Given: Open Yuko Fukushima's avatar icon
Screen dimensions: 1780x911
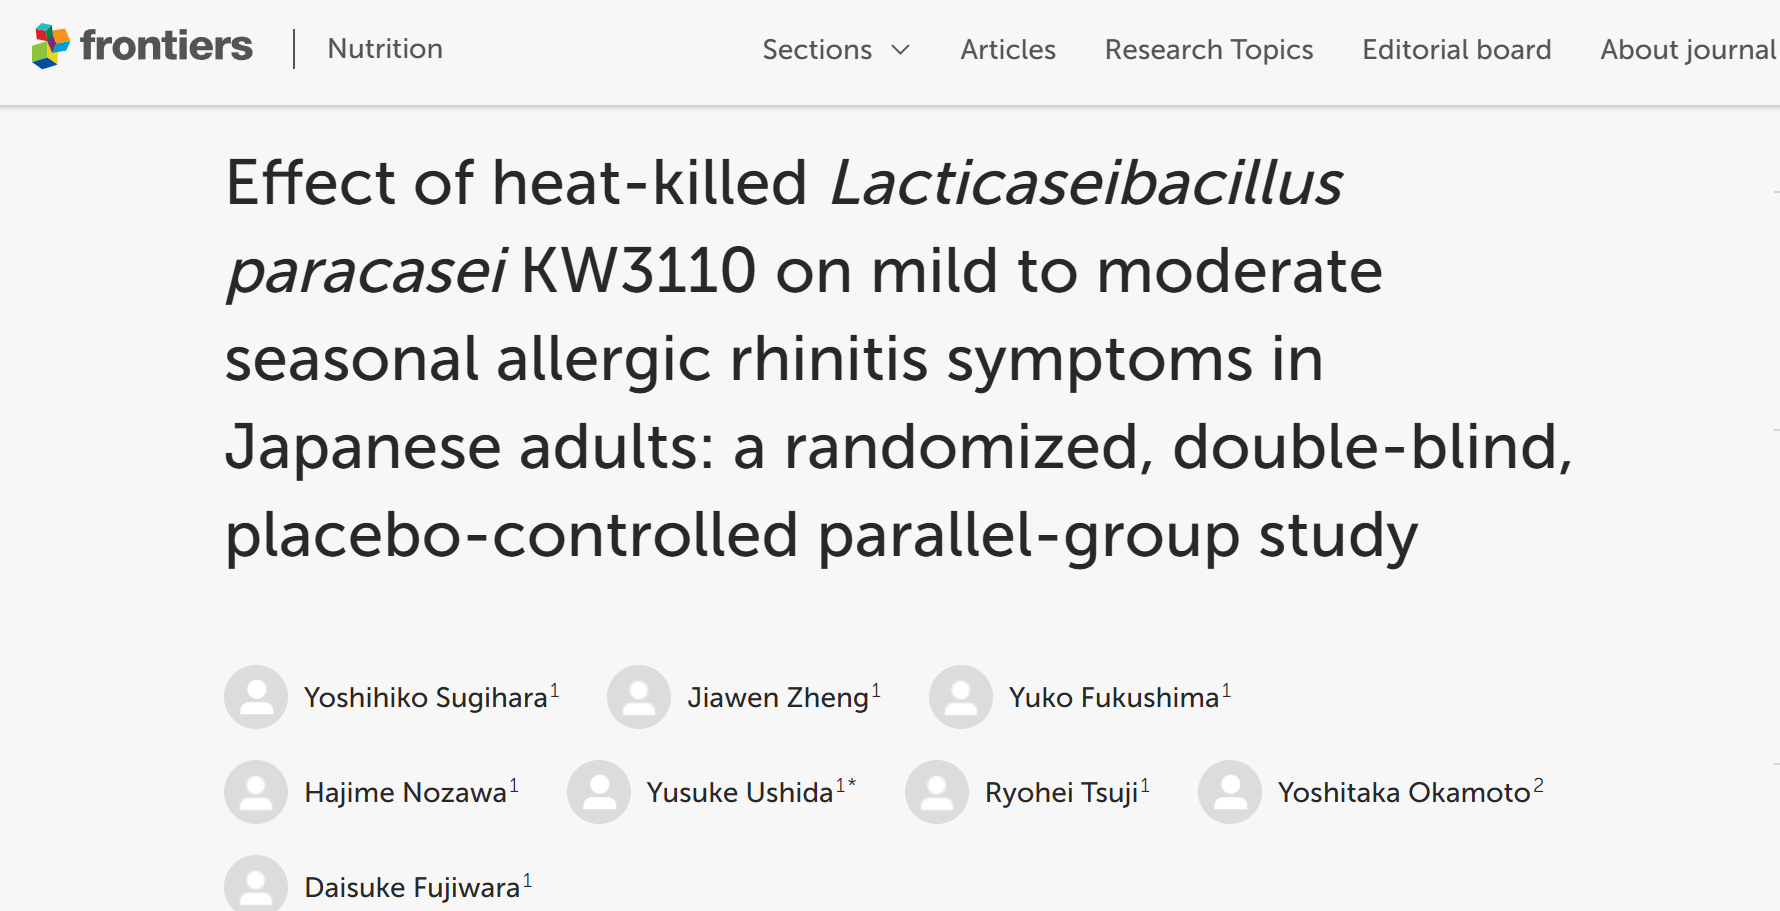Looking at the screenshot, I should (961, 697).
